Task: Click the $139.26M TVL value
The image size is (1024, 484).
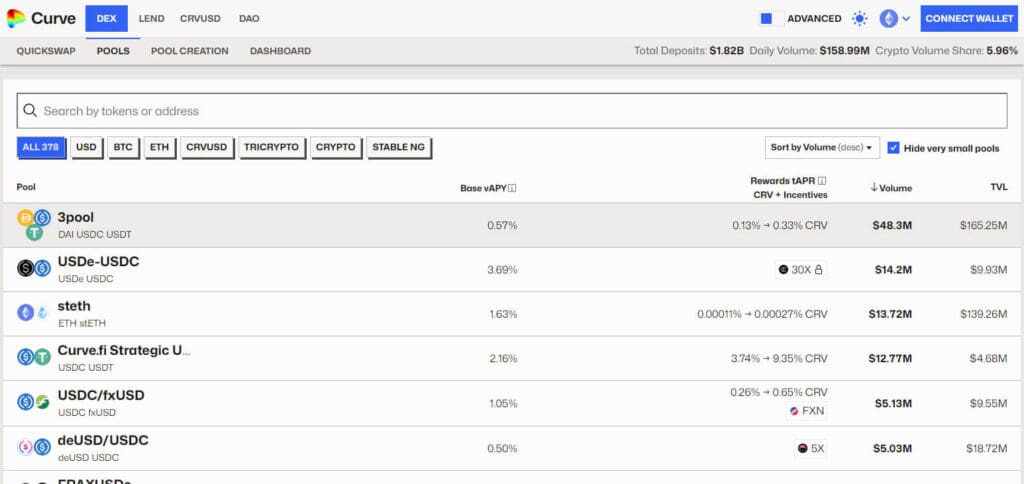Action: 984,314
